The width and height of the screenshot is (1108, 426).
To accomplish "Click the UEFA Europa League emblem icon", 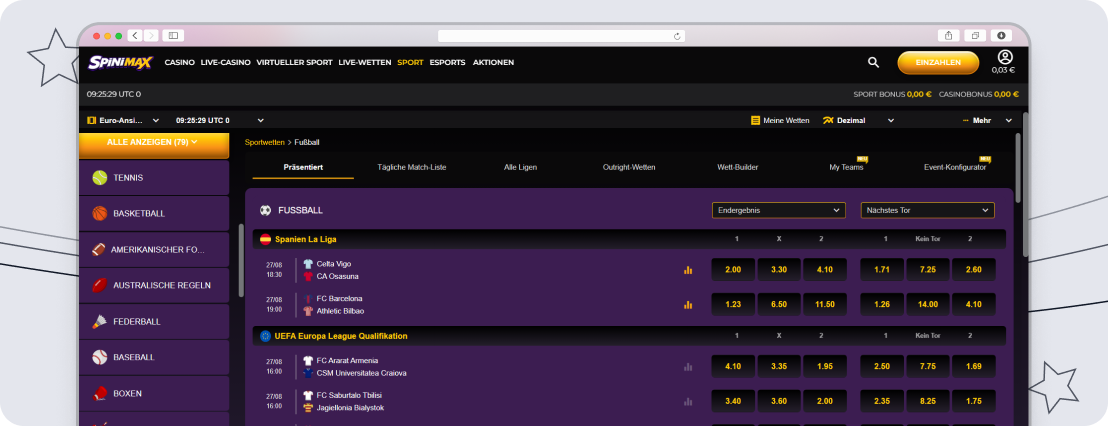I will 266,336.
